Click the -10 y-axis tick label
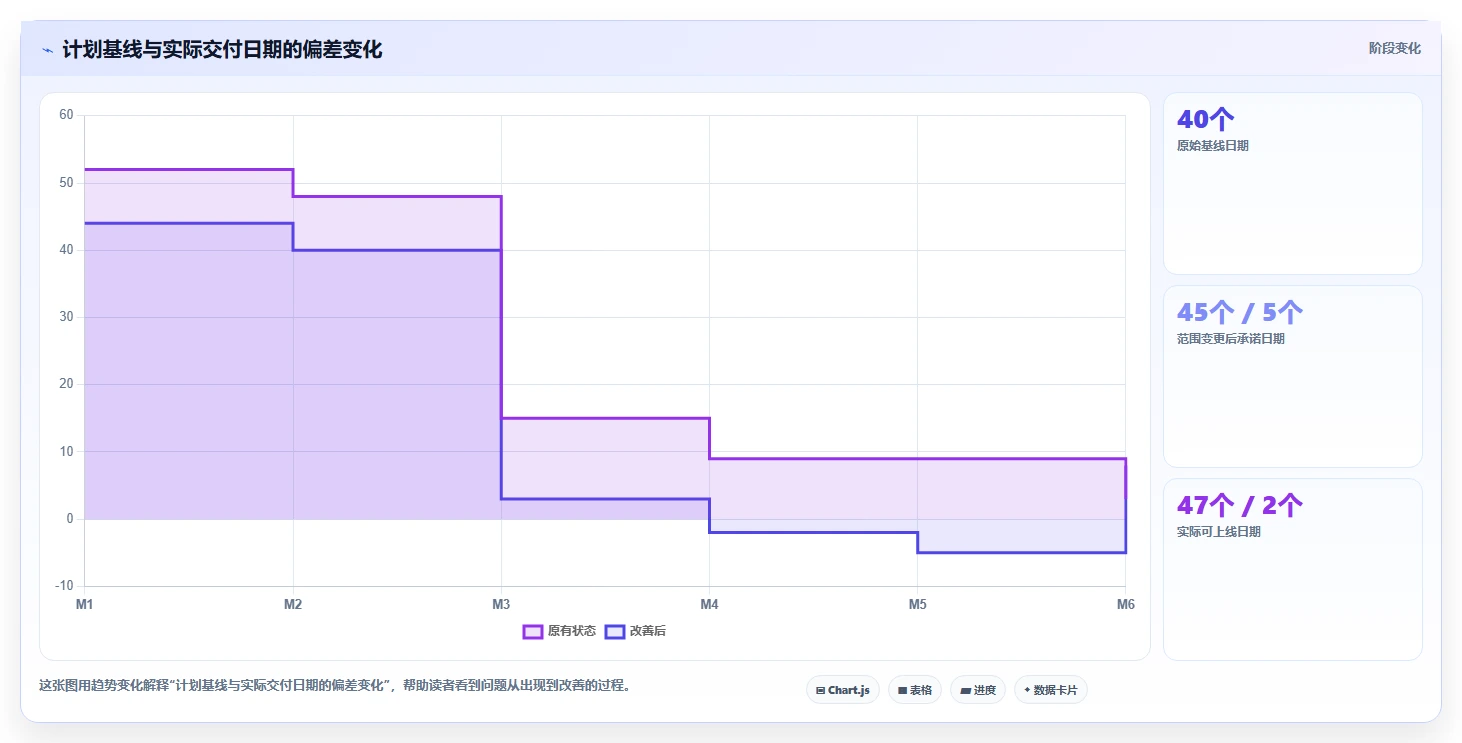The image size is (1462, 743). [64, 586]
